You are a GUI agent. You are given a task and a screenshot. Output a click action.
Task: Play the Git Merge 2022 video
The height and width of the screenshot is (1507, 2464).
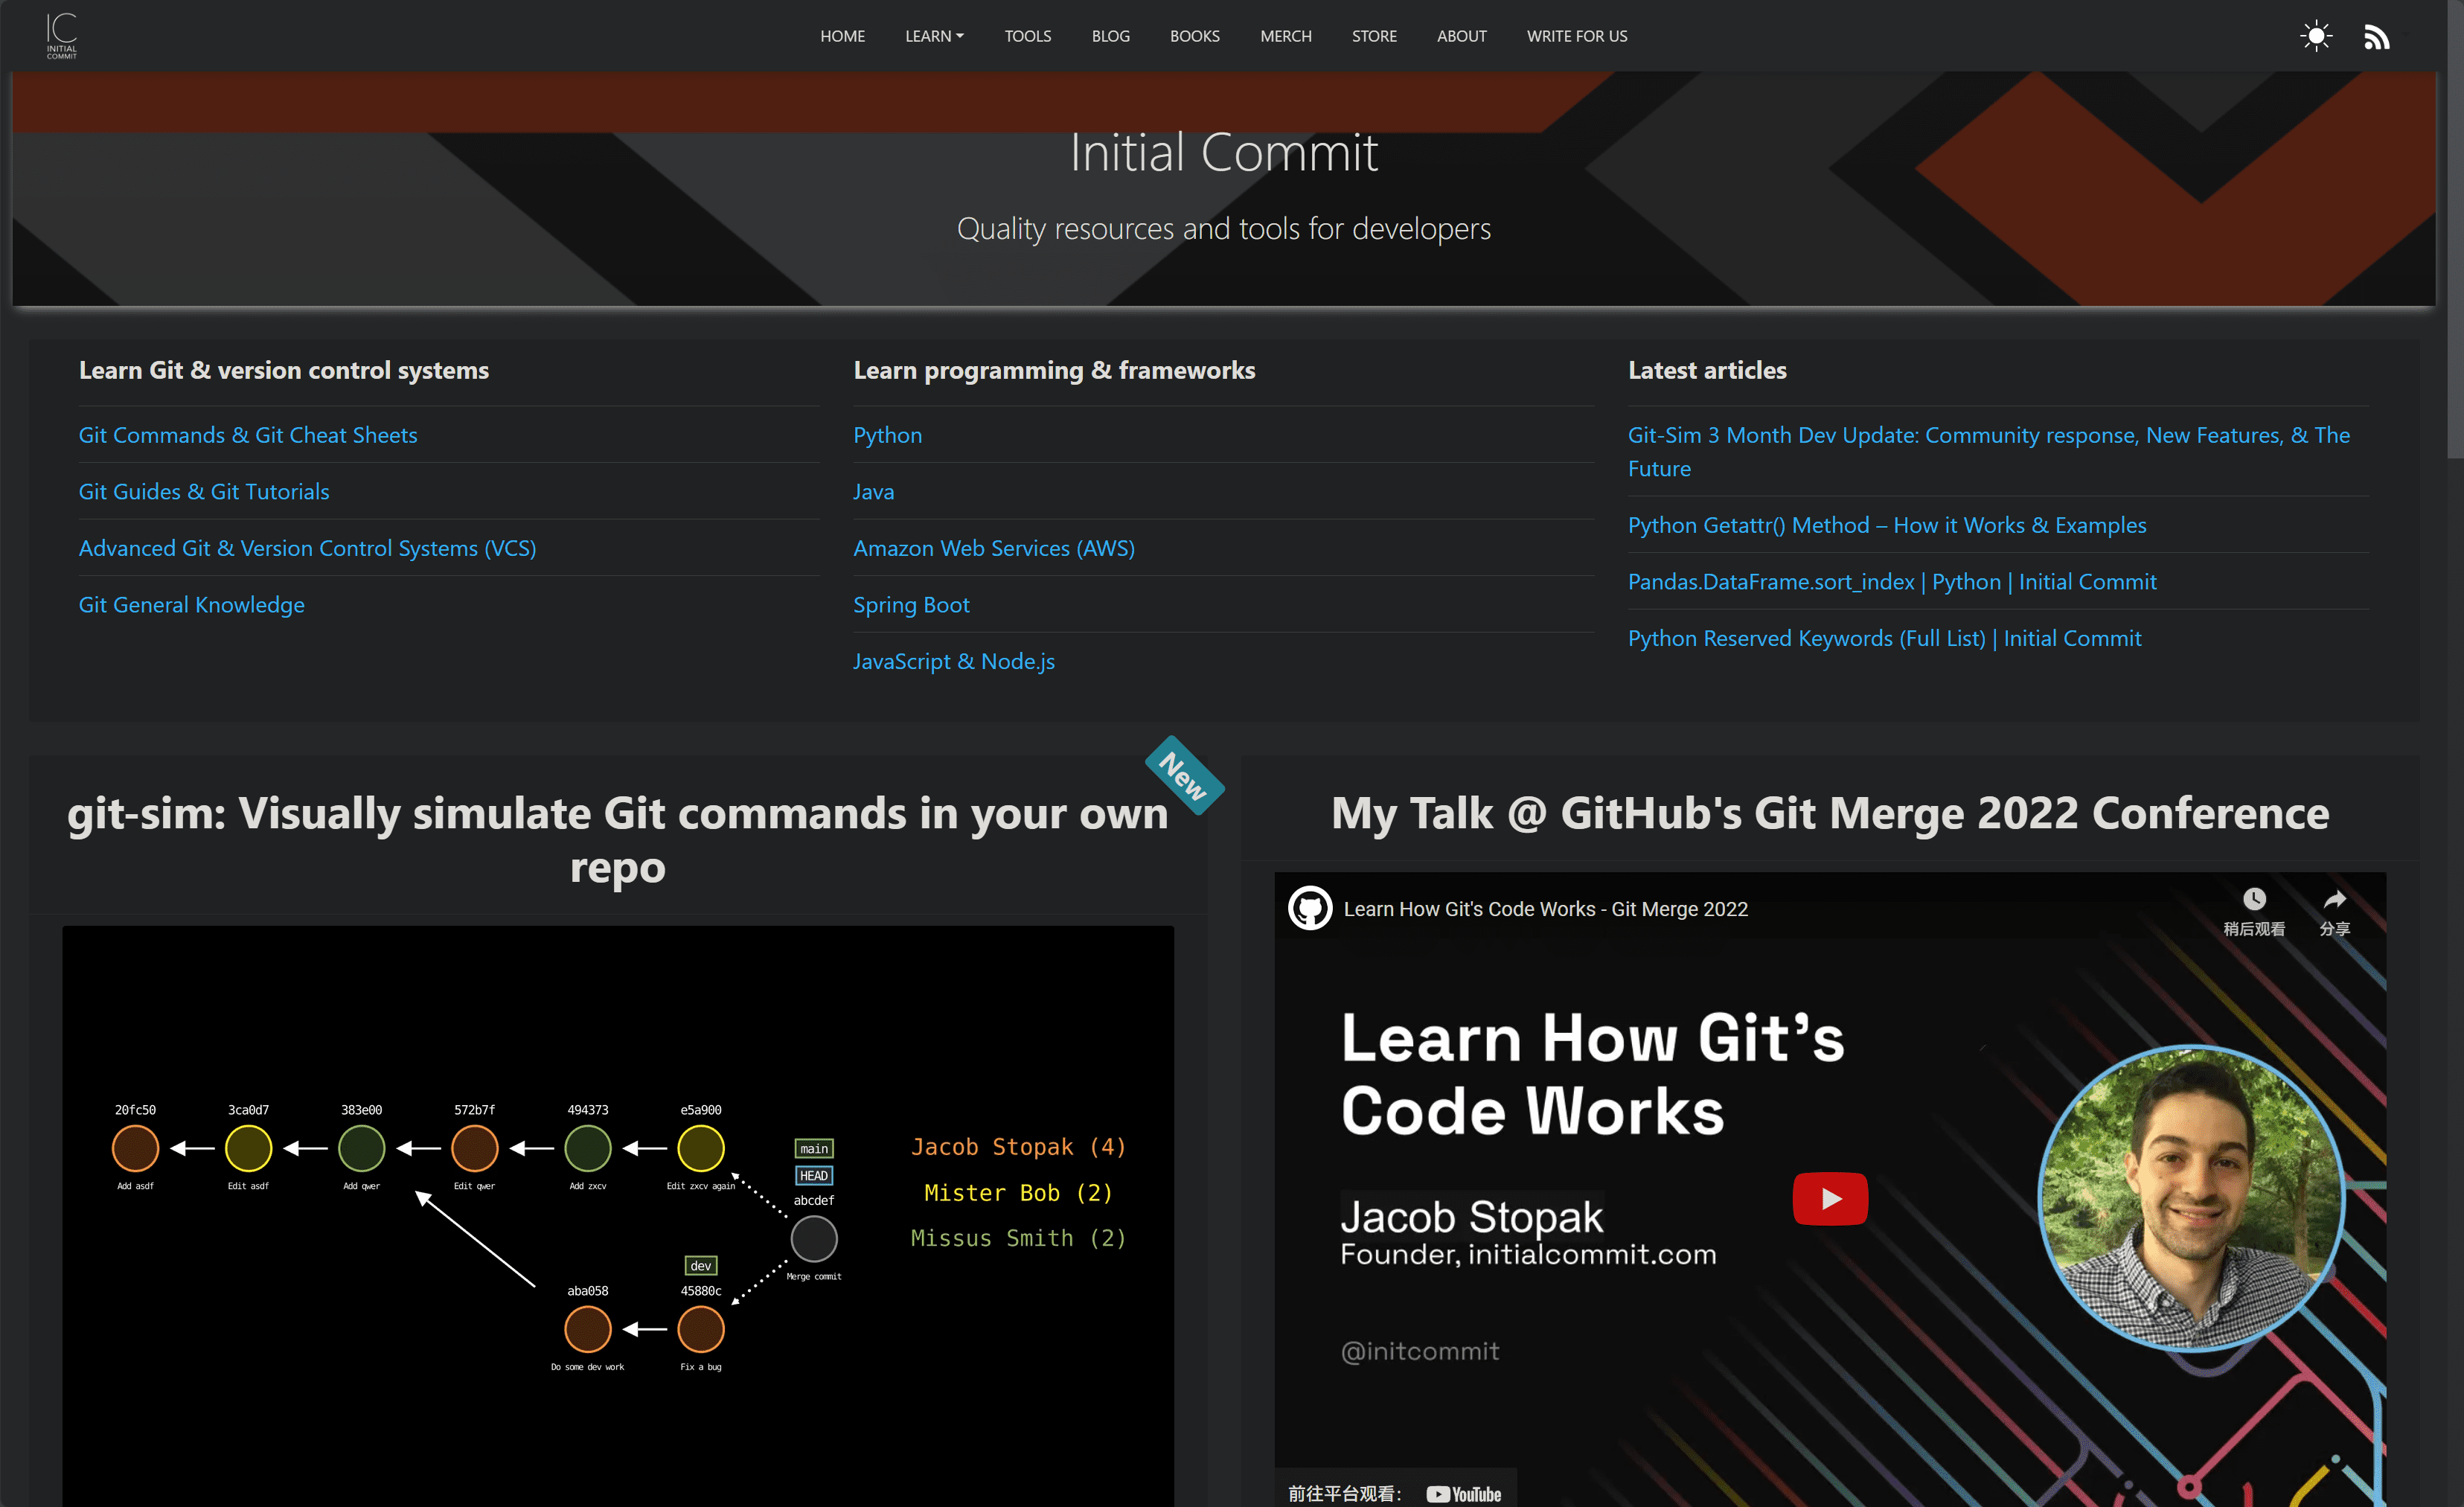click(1830, 1198)
